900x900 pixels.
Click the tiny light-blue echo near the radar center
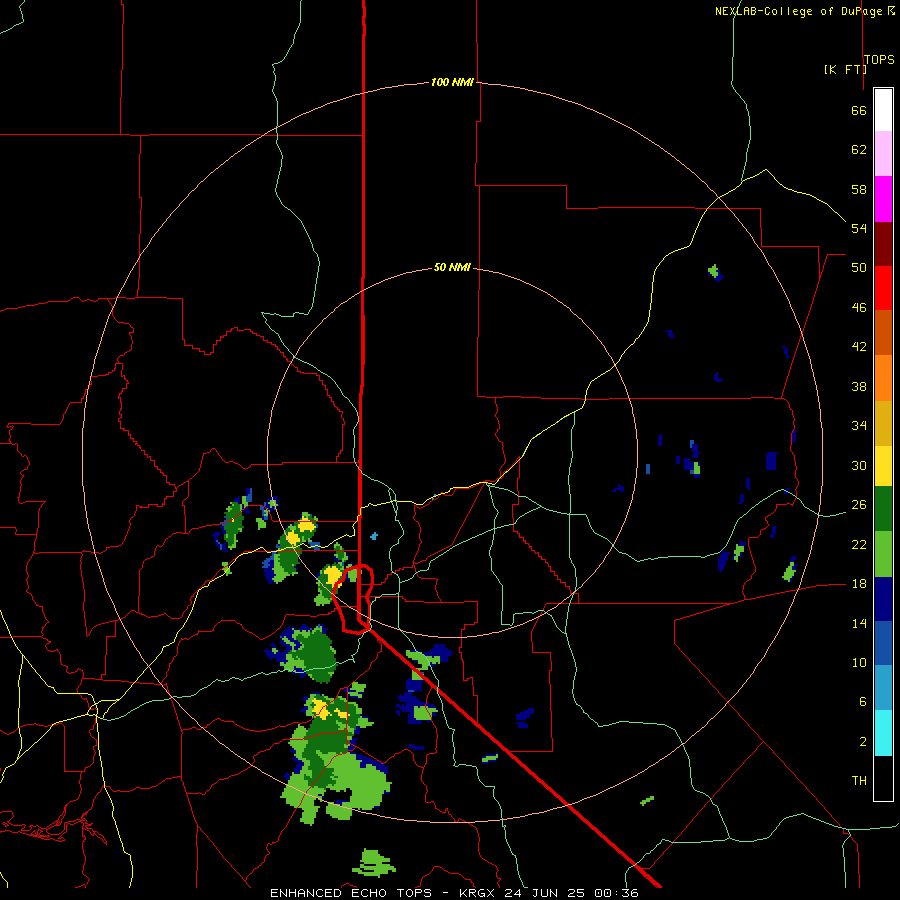pos(374,536)
